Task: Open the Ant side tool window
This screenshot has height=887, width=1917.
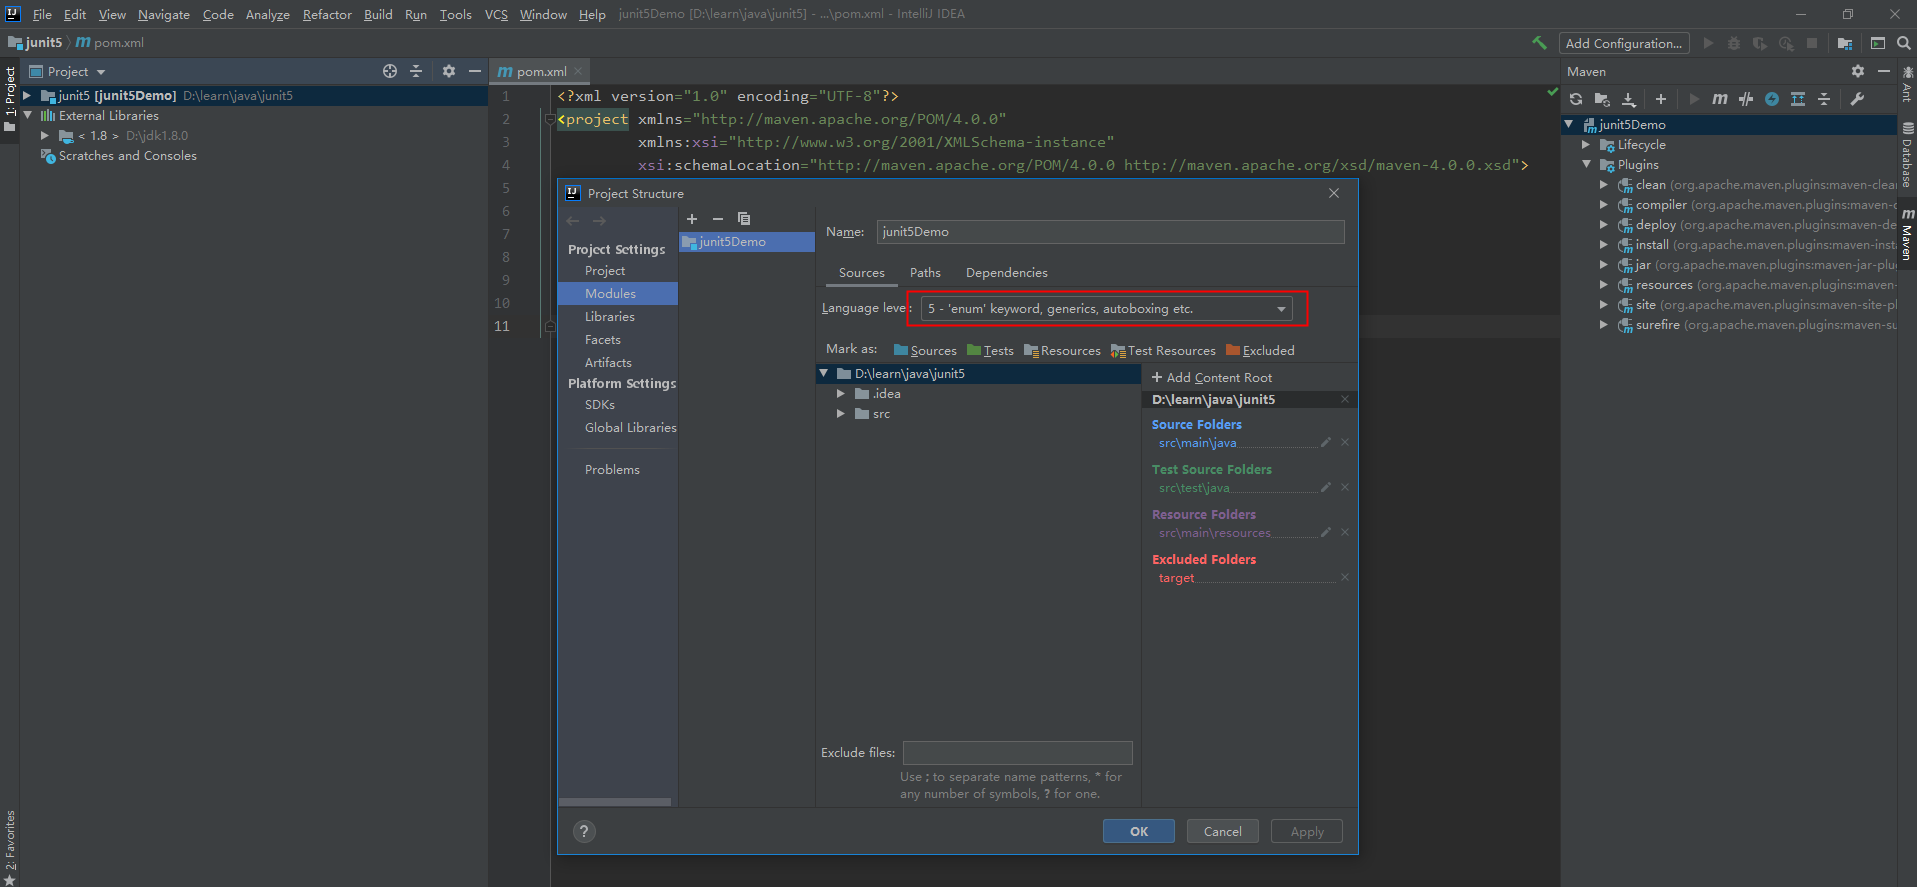Action: [1908, 84]
